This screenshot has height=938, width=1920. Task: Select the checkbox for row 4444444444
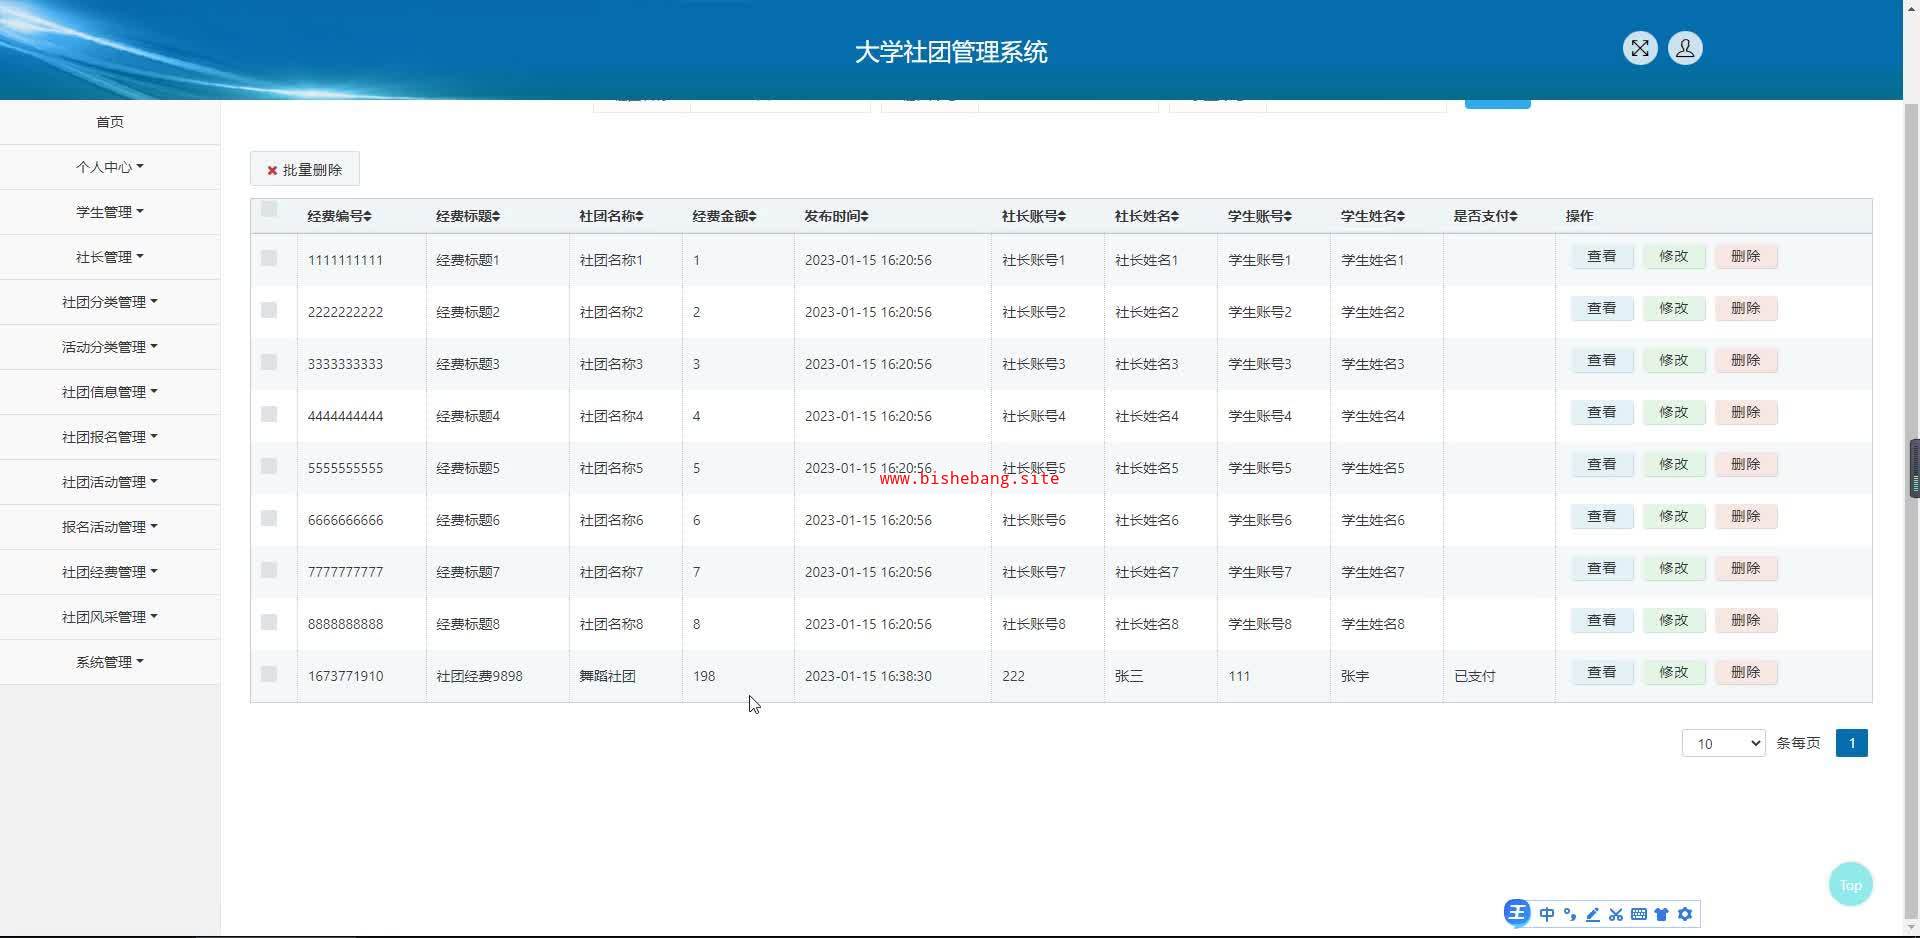(x=269, y=414)
